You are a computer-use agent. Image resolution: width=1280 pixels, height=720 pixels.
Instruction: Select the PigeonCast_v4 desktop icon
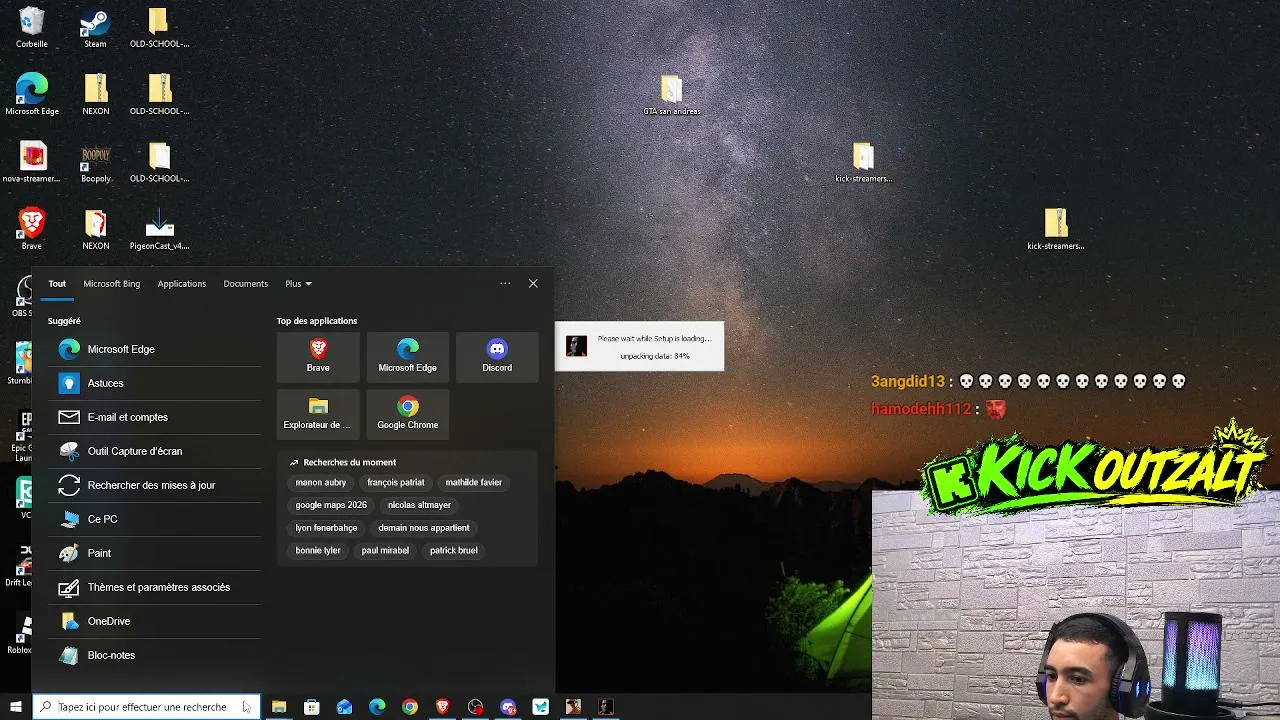tap(159, 230)
